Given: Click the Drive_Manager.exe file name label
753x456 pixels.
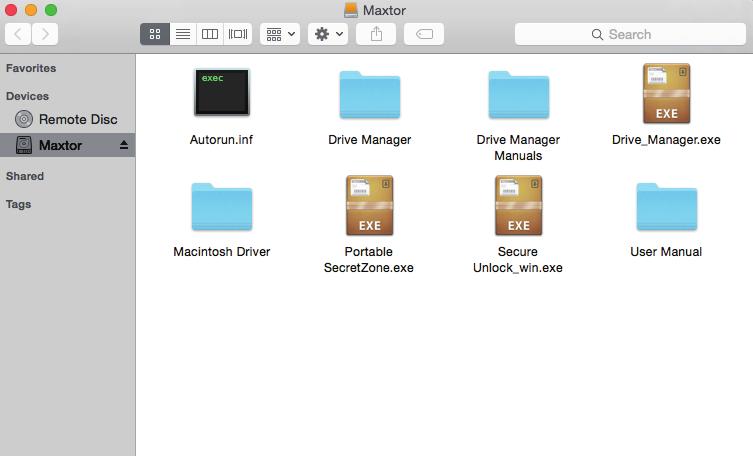Looking at the screenshot, I should [667, 140].
